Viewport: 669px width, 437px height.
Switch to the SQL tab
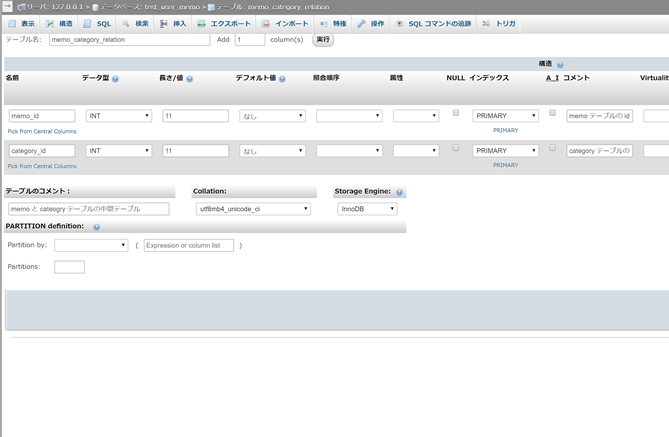pyautogui.click(x=97, y=24)
